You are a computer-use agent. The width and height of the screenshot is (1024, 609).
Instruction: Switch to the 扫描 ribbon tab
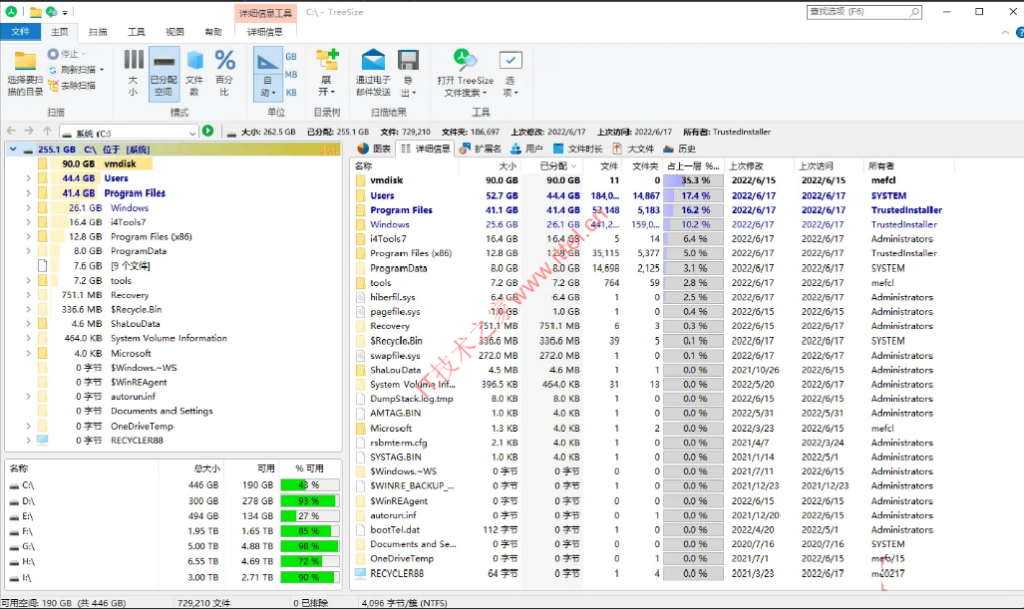click(x=98, y=31)
